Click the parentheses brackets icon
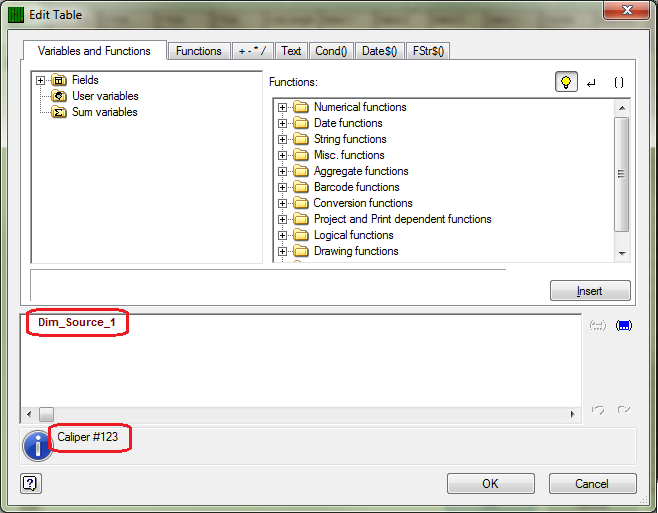658x513 pixels. coord(619,82)
